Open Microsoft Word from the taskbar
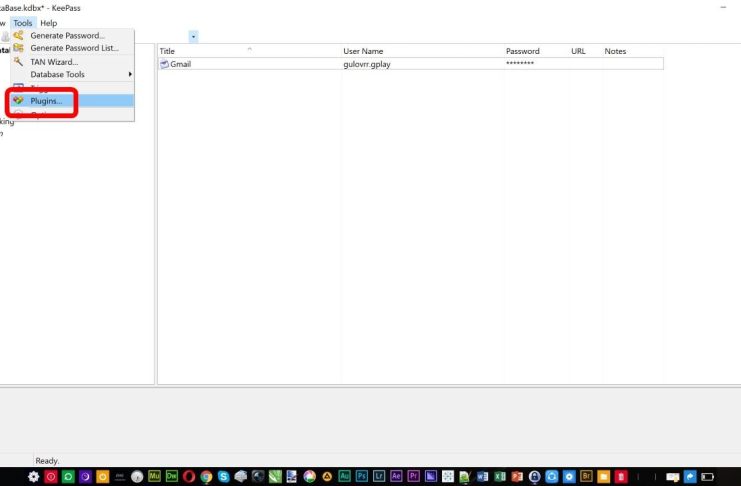741x486 pixels. coord(483,477)
